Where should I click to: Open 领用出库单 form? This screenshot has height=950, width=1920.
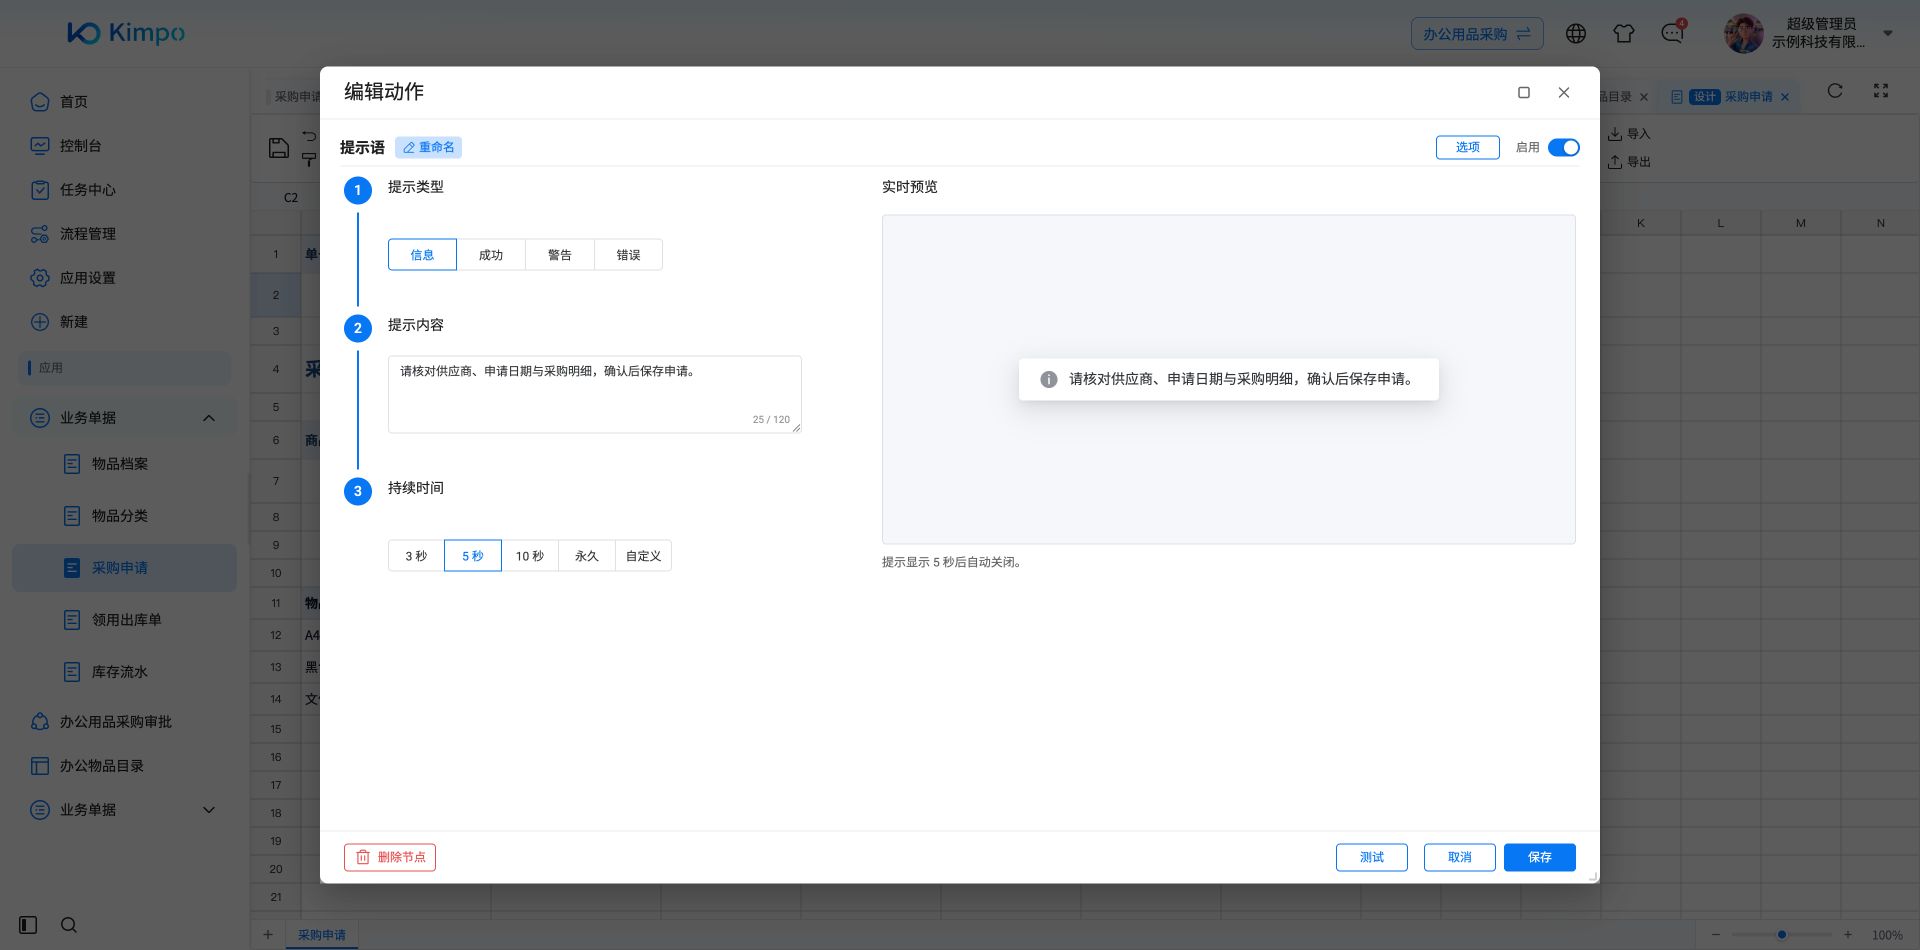coord(126,620)
